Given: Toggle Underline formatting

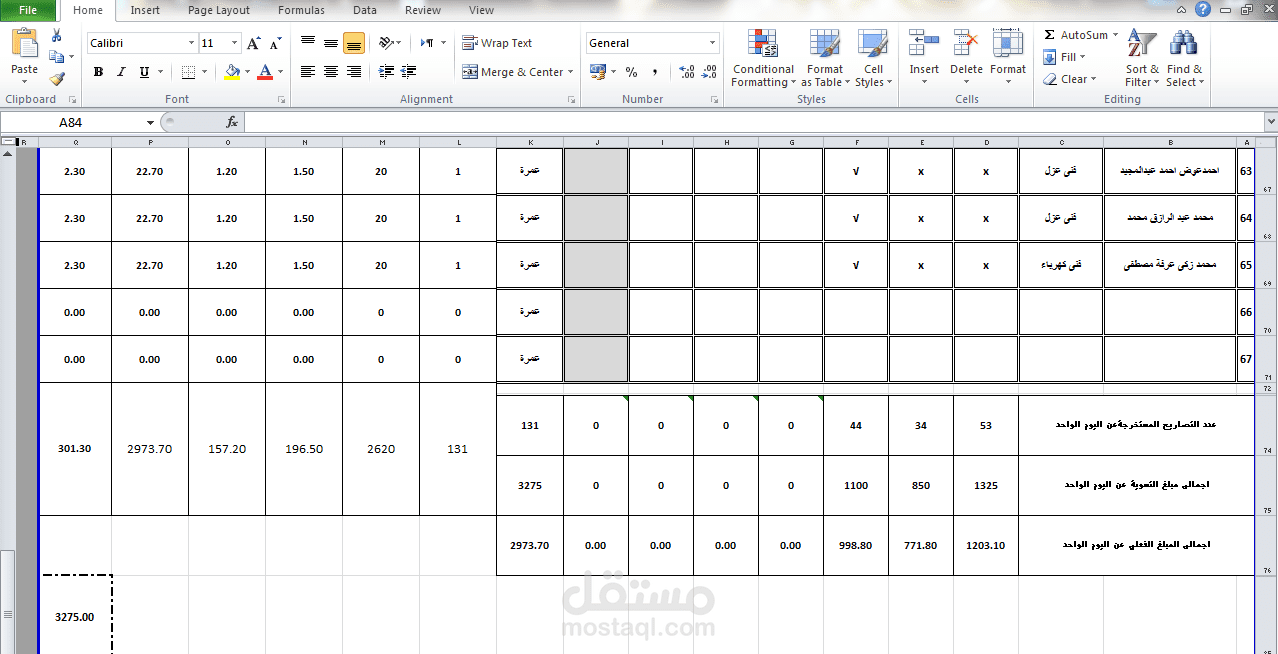Looking at the screenshot, I should point(144,72).
